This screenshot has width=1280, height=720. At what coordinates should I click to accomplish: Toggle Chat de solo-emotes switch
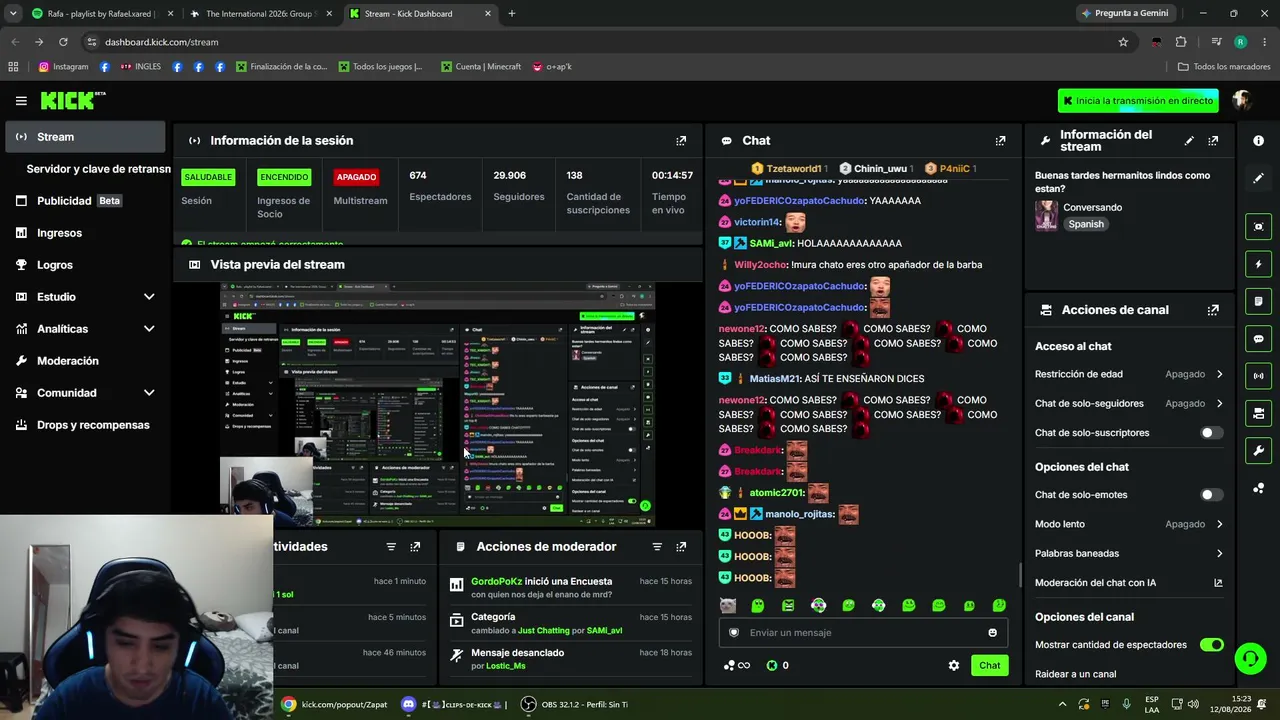[x=1211, y=495]
